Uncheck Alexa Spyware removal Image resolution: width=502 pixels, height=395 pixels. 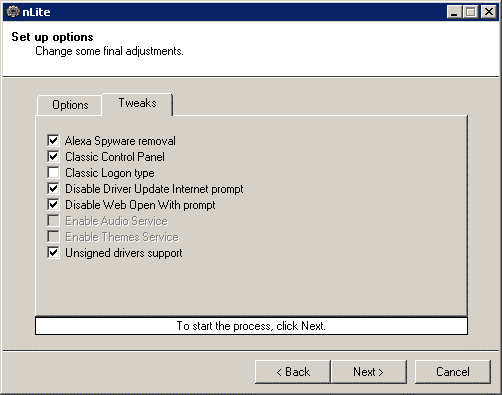pyautogui.click(x=53, y=141)
